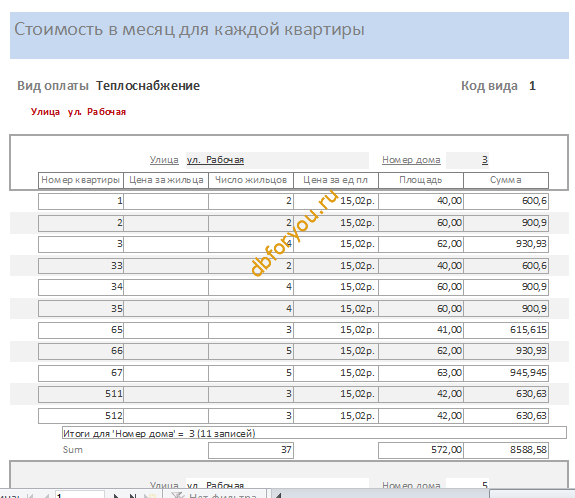Click the current page number box

click(80, 495)
